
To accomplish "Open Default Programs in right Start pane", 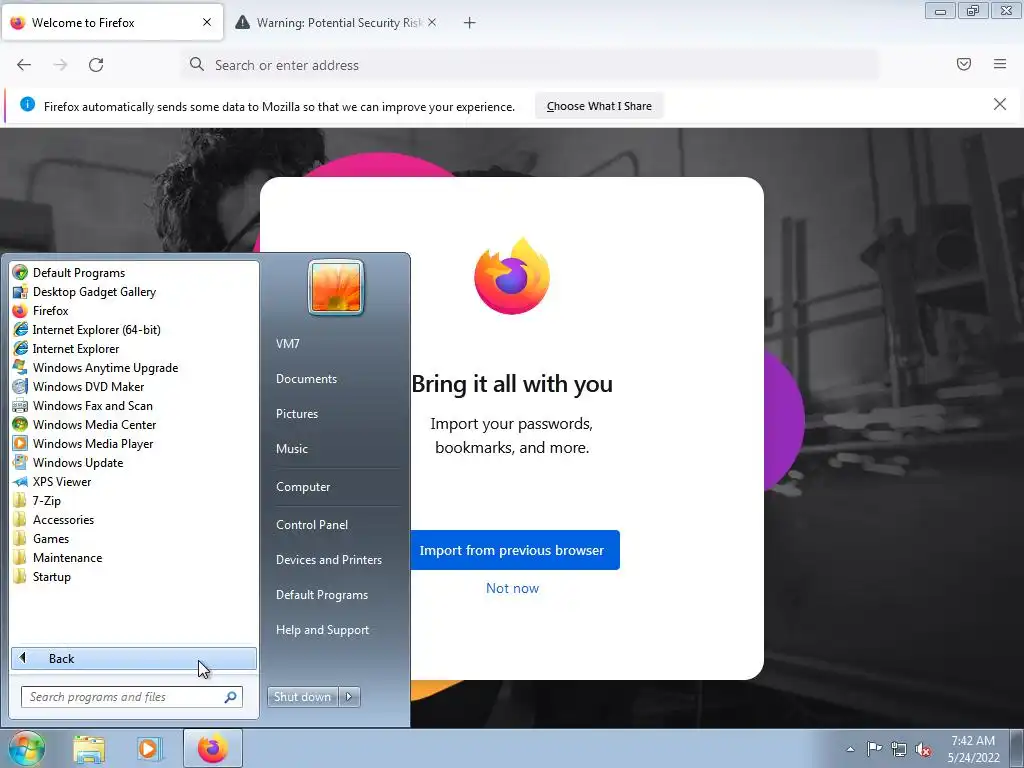I will click(x=322, y=595).
